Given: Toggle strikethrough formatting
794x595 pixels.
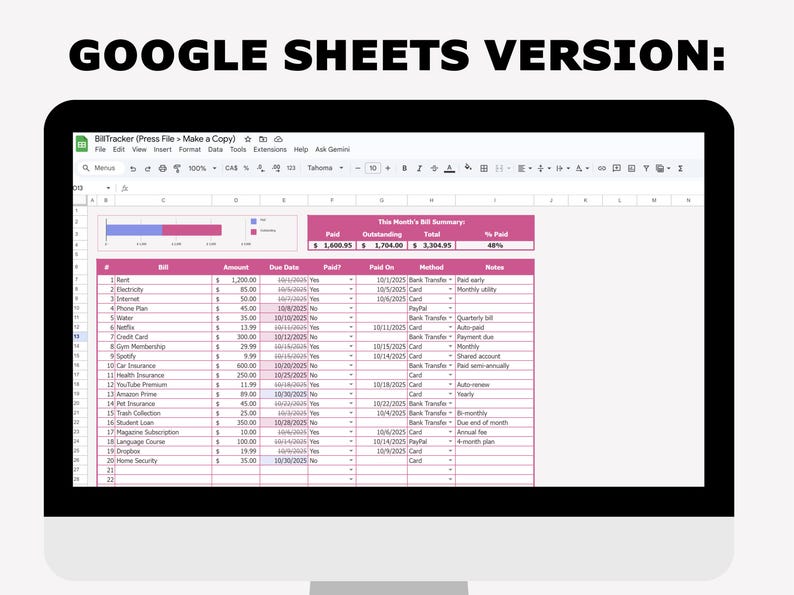Looking at the screenshot, I should click(x=434, y=168).
